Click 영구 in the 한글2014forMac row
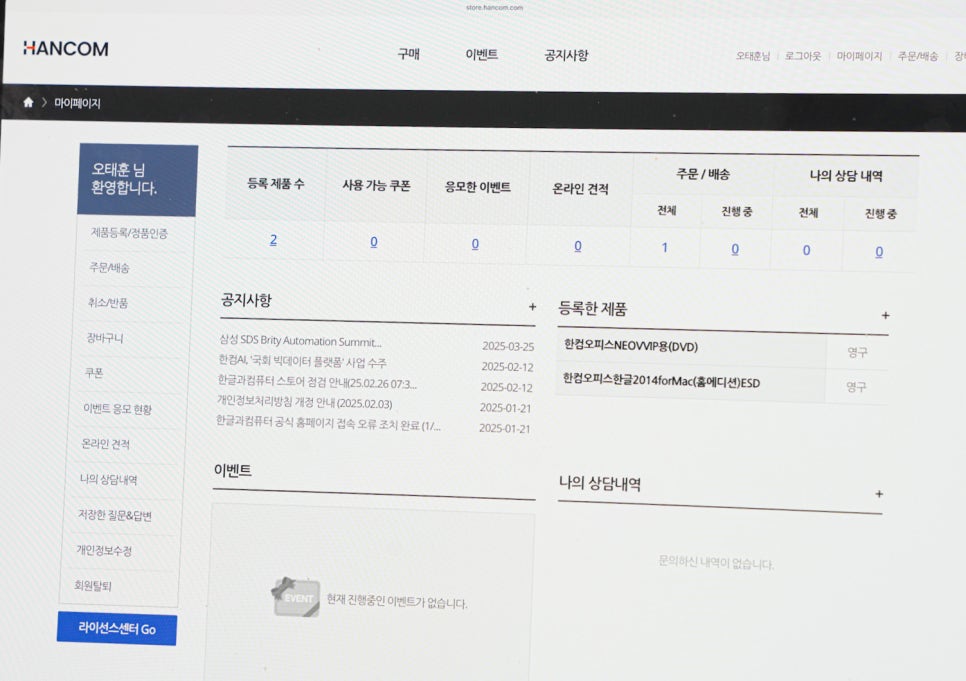The height and width of the screenshot is (681, 966). point(856,386)
